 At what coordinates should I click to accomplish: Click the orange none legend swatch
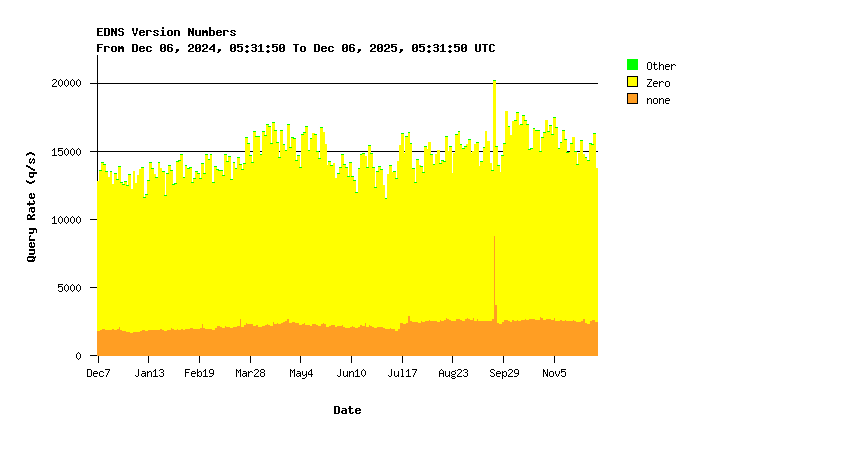click(x=632, y=99)
